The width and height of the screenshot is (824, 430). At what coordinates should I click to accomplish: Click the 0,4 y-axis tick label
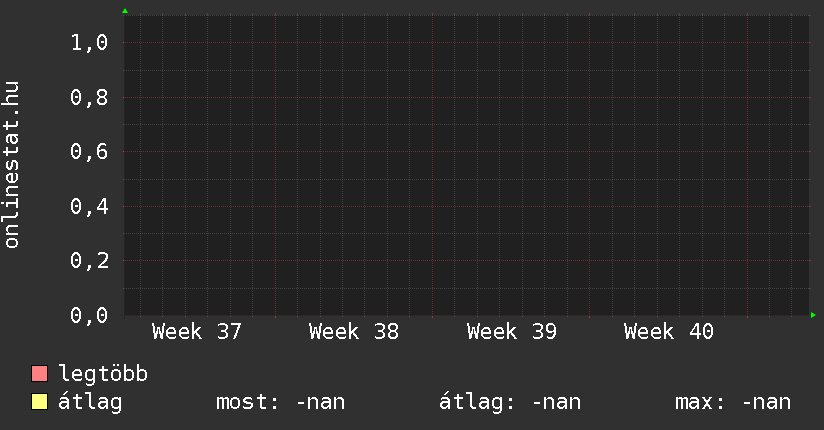pos(89,207)
